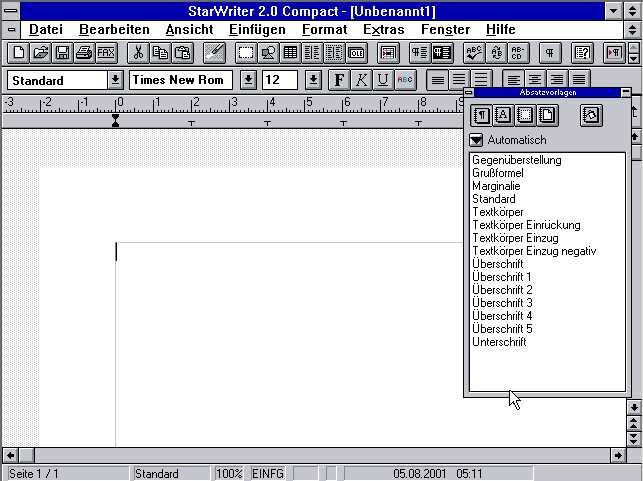The image size is (643, 481).
Task: Toggle underline with the U button
Action: pos(383,80)
